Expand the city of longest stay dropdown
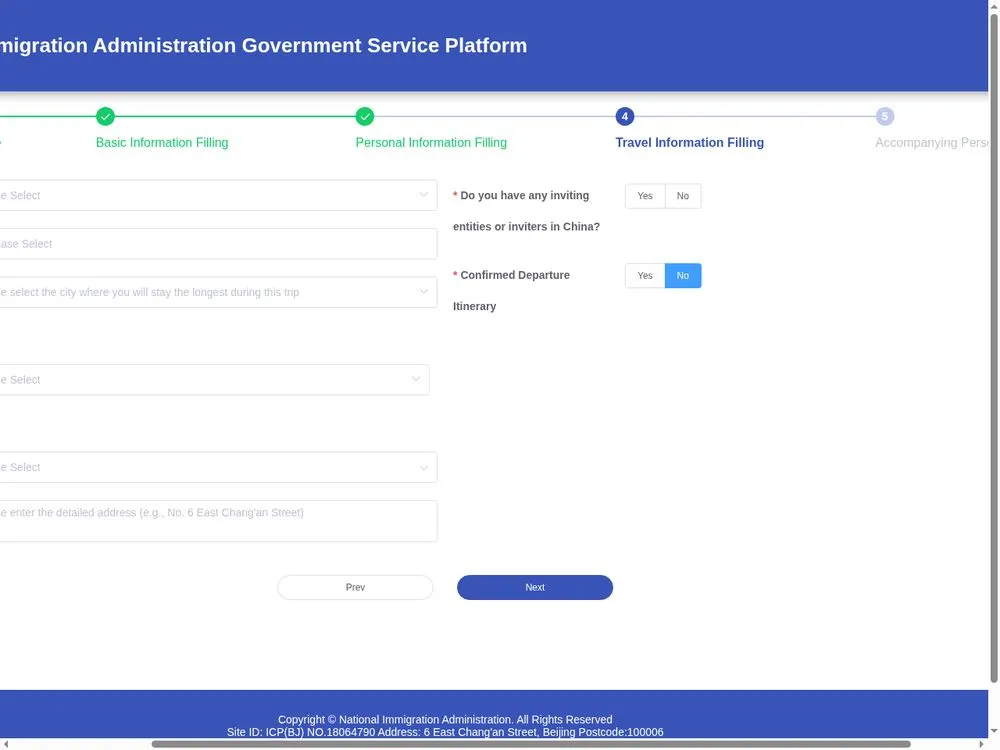The width and height of the screenshot is (1000, 750). pos(218,292)
